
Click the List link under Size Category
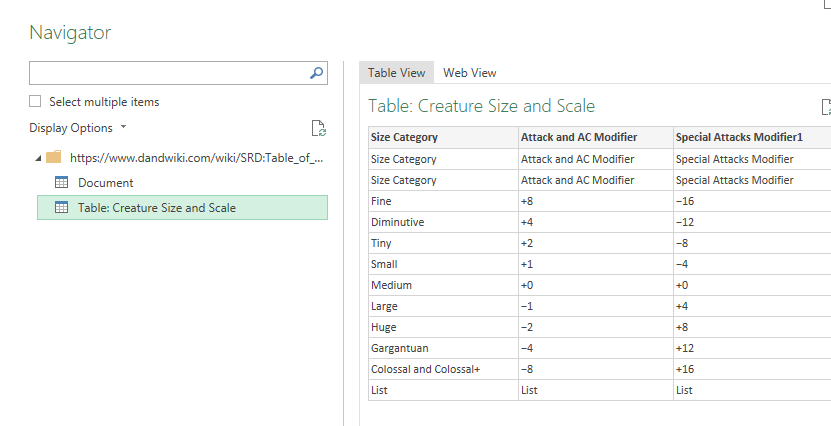380,391
